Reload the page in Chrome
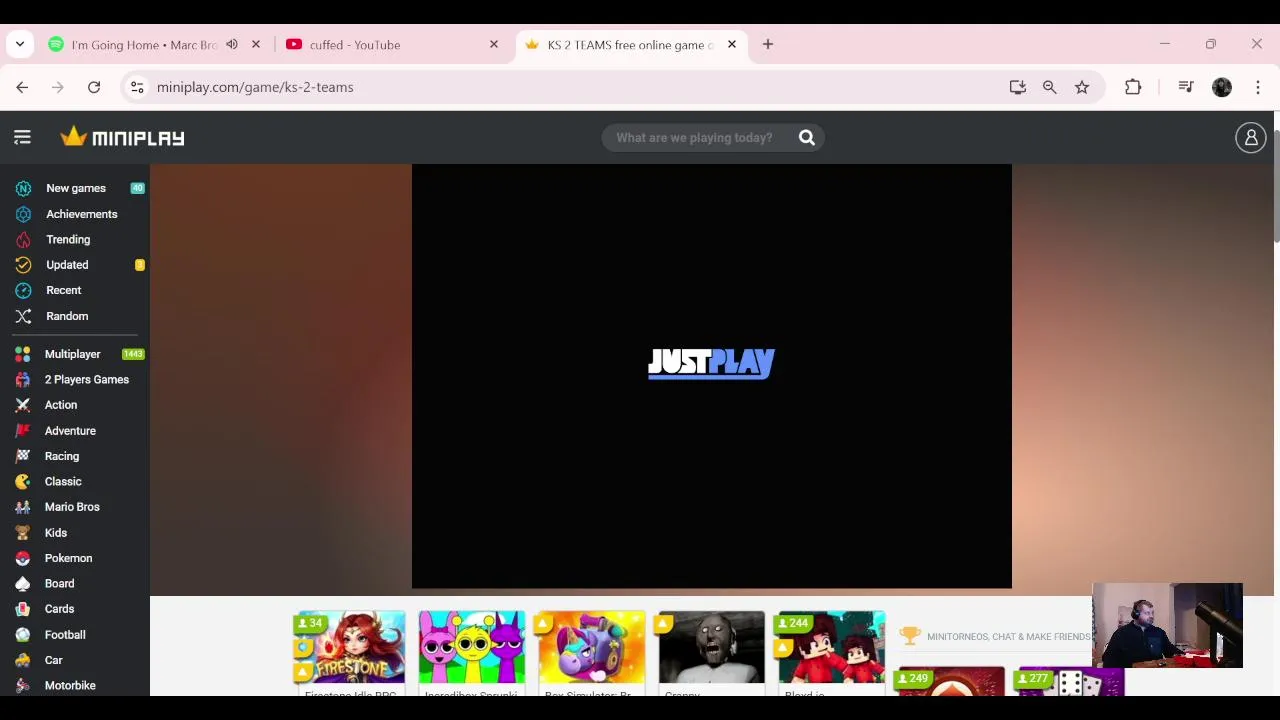1280x720 pixels. [94, 87]
